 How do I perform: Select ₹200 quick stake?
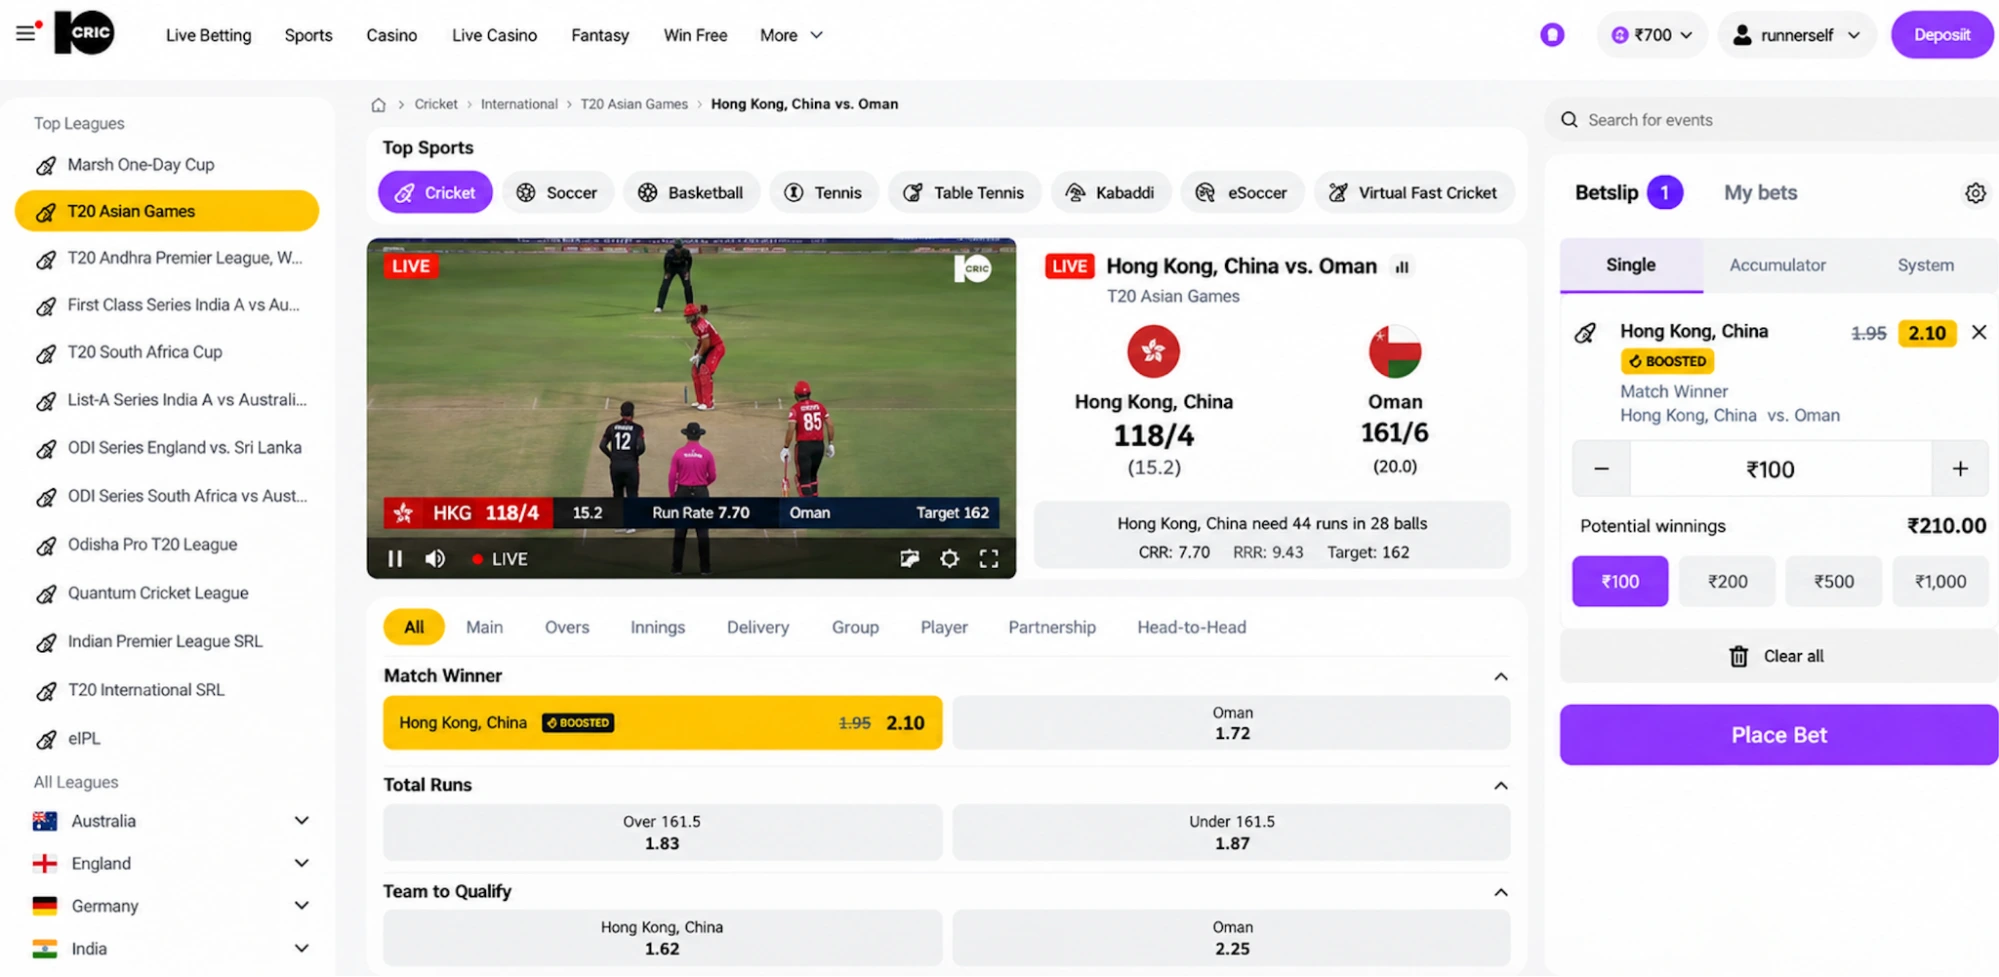click(x=1727, y=581)
